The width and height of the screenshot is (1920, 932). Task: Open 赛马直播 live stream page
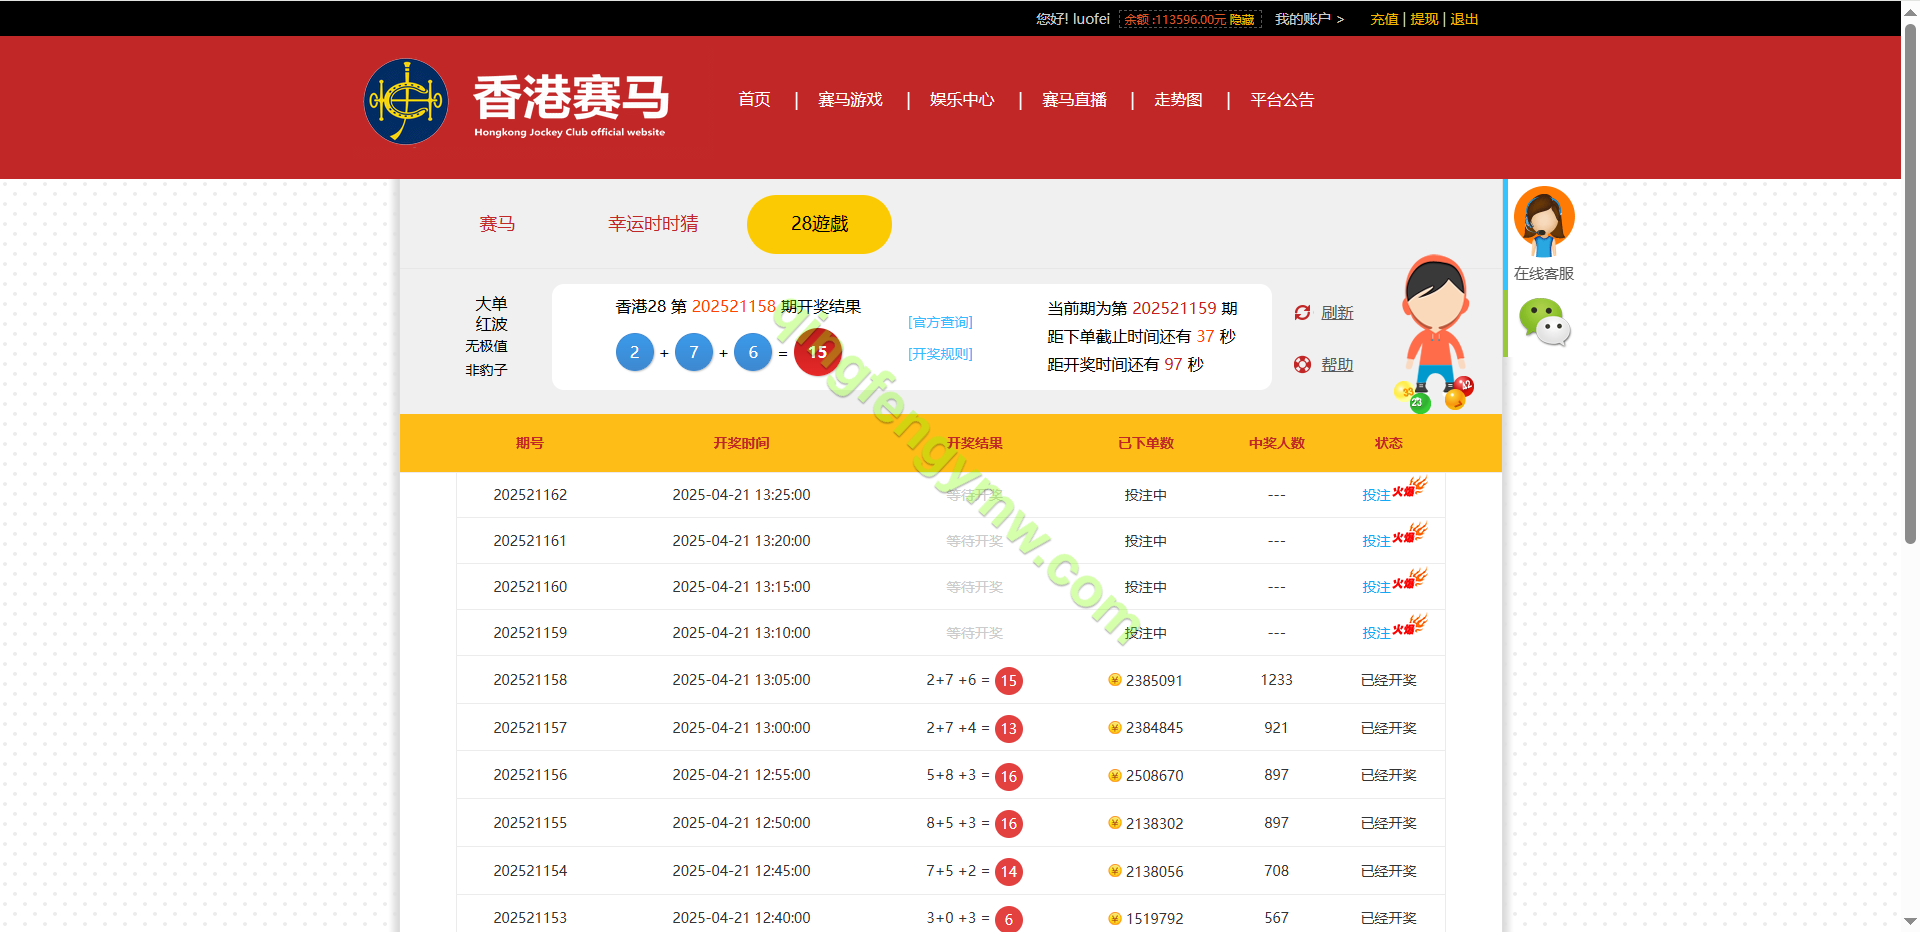pyautogui.click(x=1074, y=99)
